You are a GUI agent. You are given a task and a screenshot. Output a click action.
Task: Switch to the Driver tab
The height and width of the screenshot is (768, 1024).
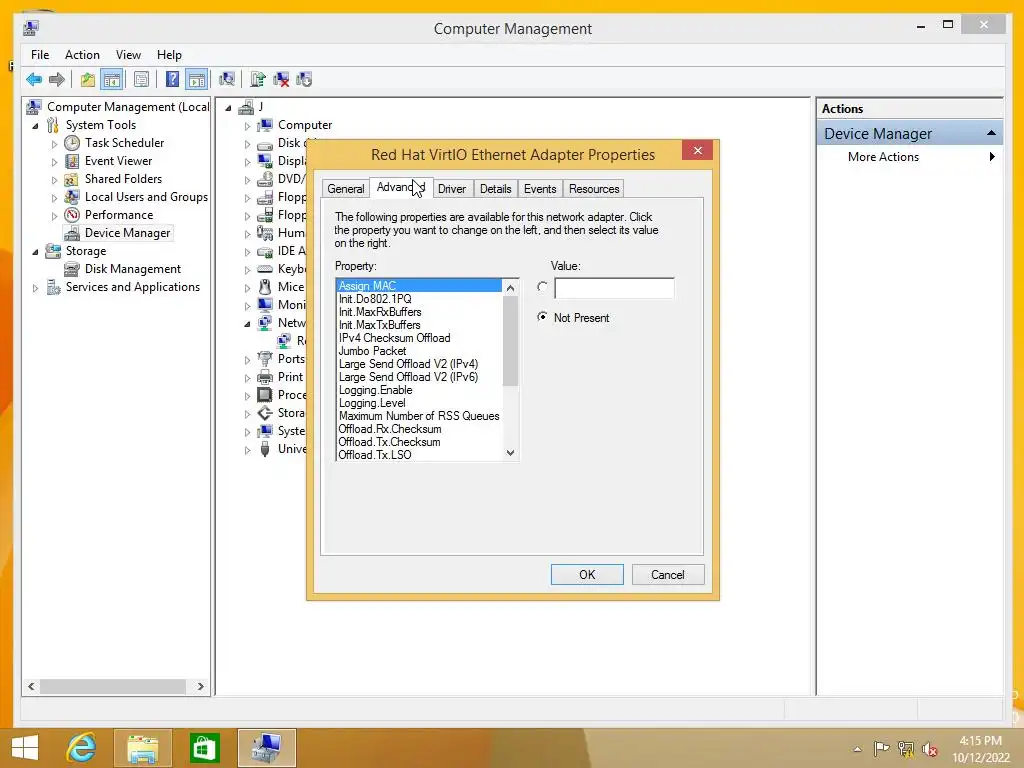tap(452, 189)
